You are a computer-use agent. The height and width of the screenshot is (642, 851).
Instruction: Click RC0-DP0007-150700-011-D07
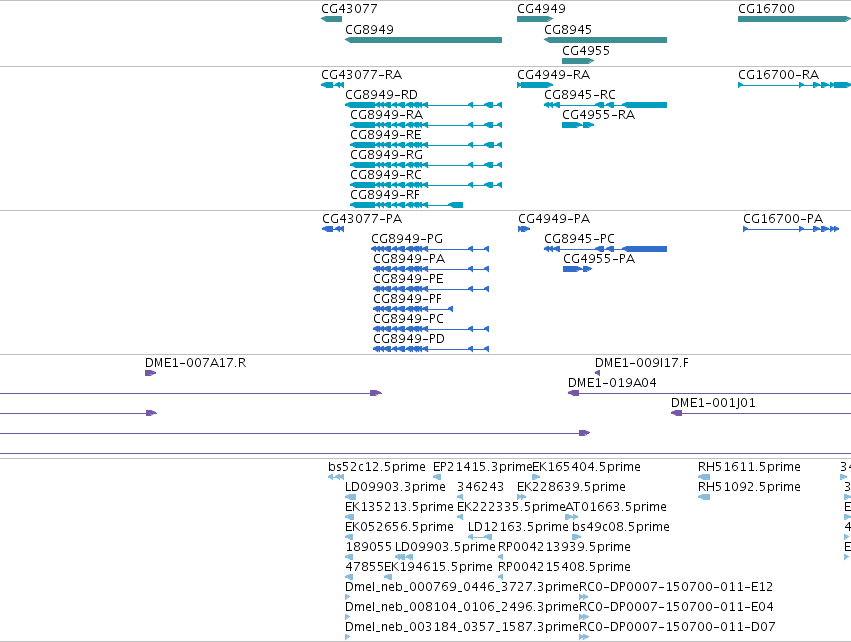point(584,637)
